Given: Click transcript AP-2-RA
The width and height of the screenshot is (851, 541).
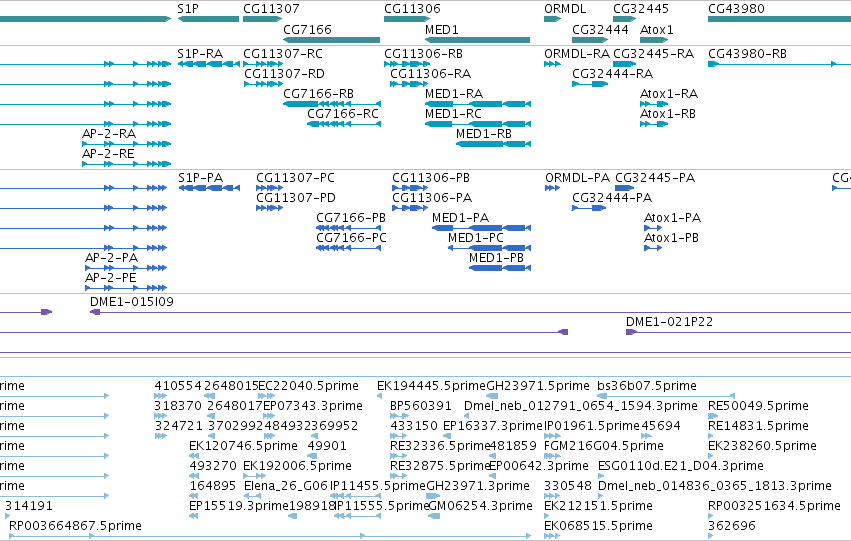Looking at the screenshot, I should pos(109,134).
